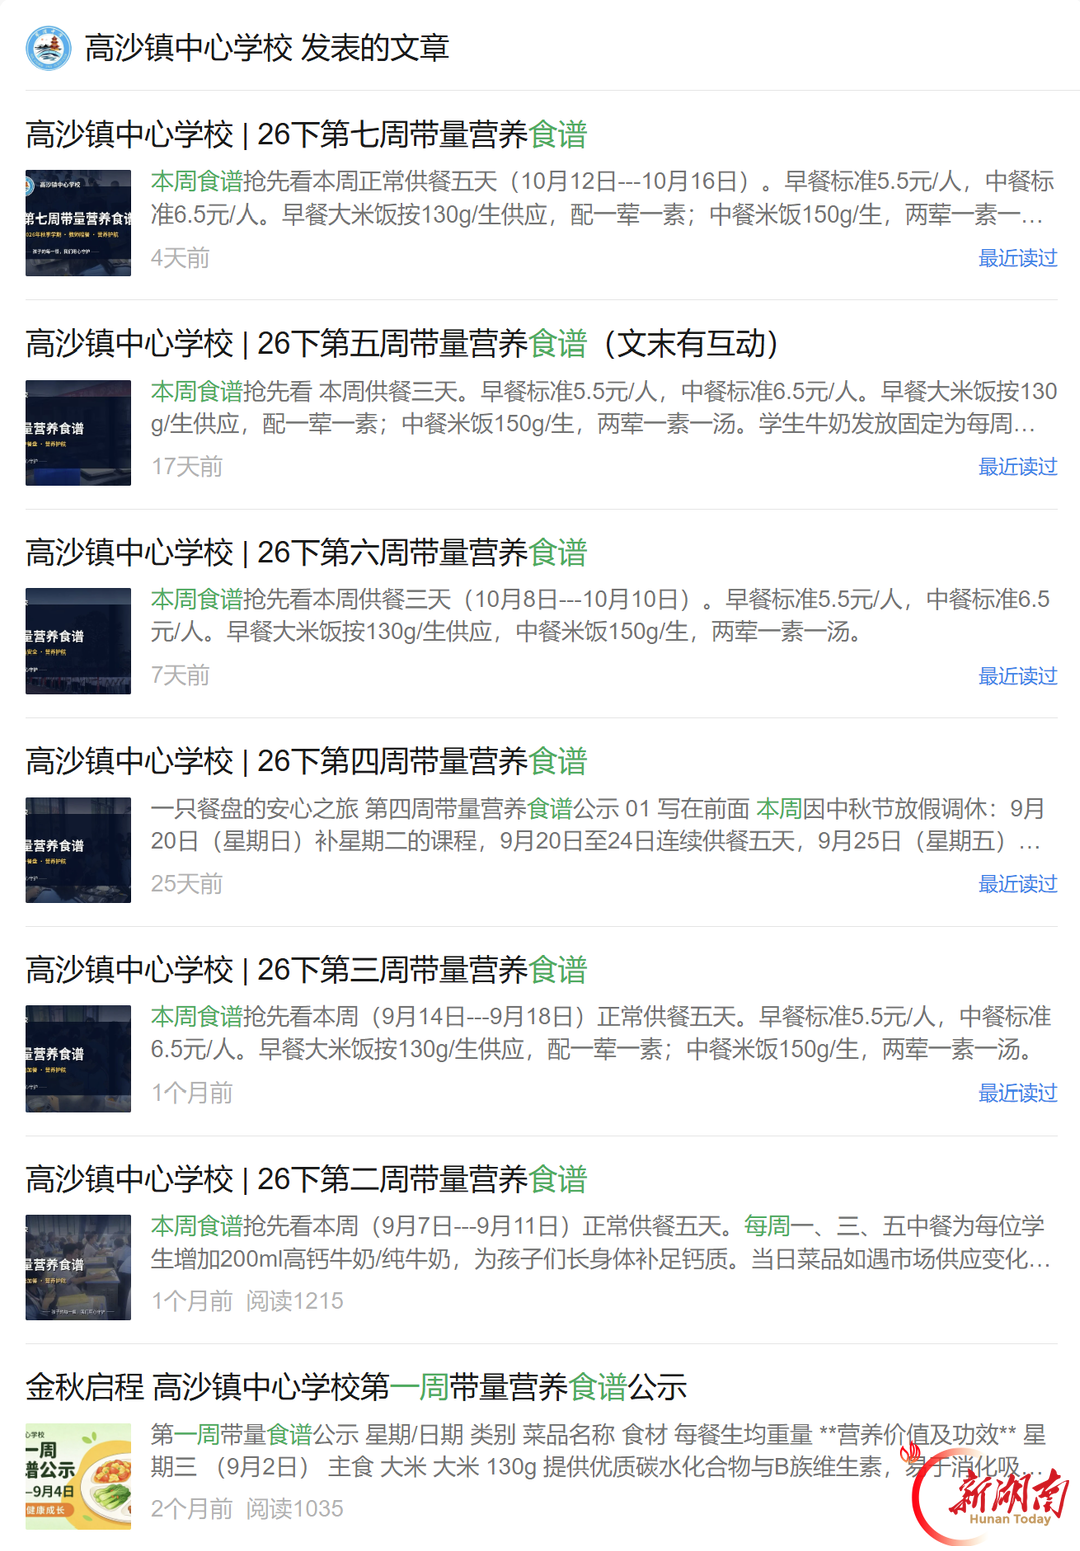Click 最近读过 on the 第六周 article
Screen dimensions: 1080x1551
1017,676
